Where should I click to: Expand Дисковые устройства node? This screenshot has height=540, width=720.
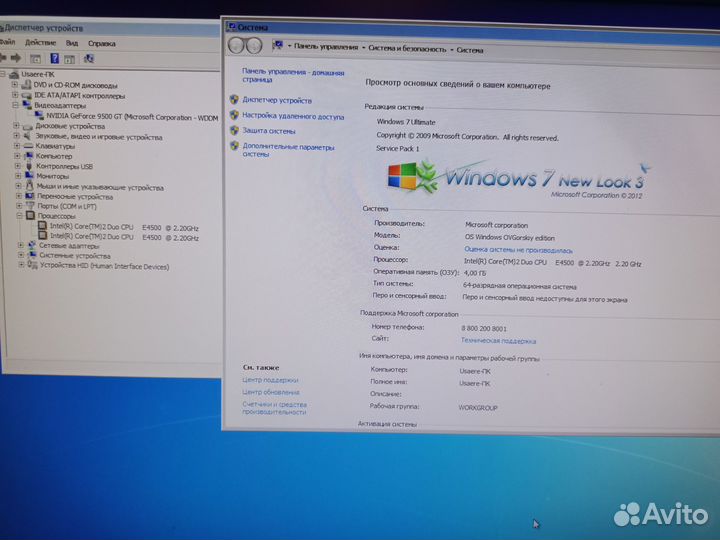(16, 125)
